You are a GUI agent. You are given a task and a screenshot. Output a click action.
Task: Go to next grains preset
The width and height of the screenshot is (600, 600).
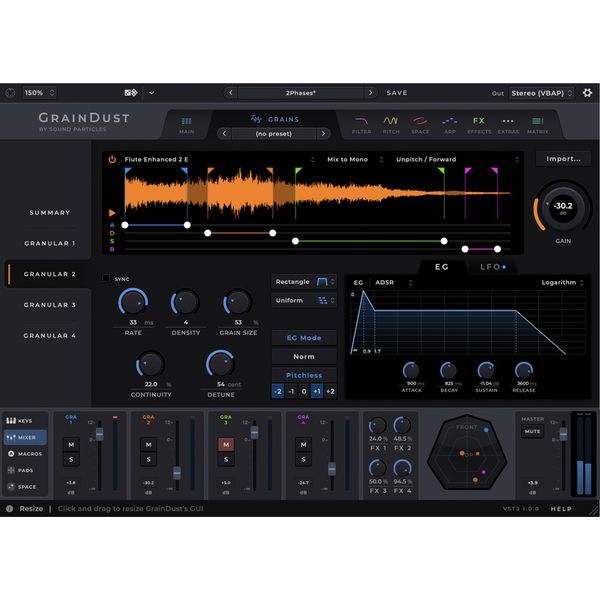[323, 134]
